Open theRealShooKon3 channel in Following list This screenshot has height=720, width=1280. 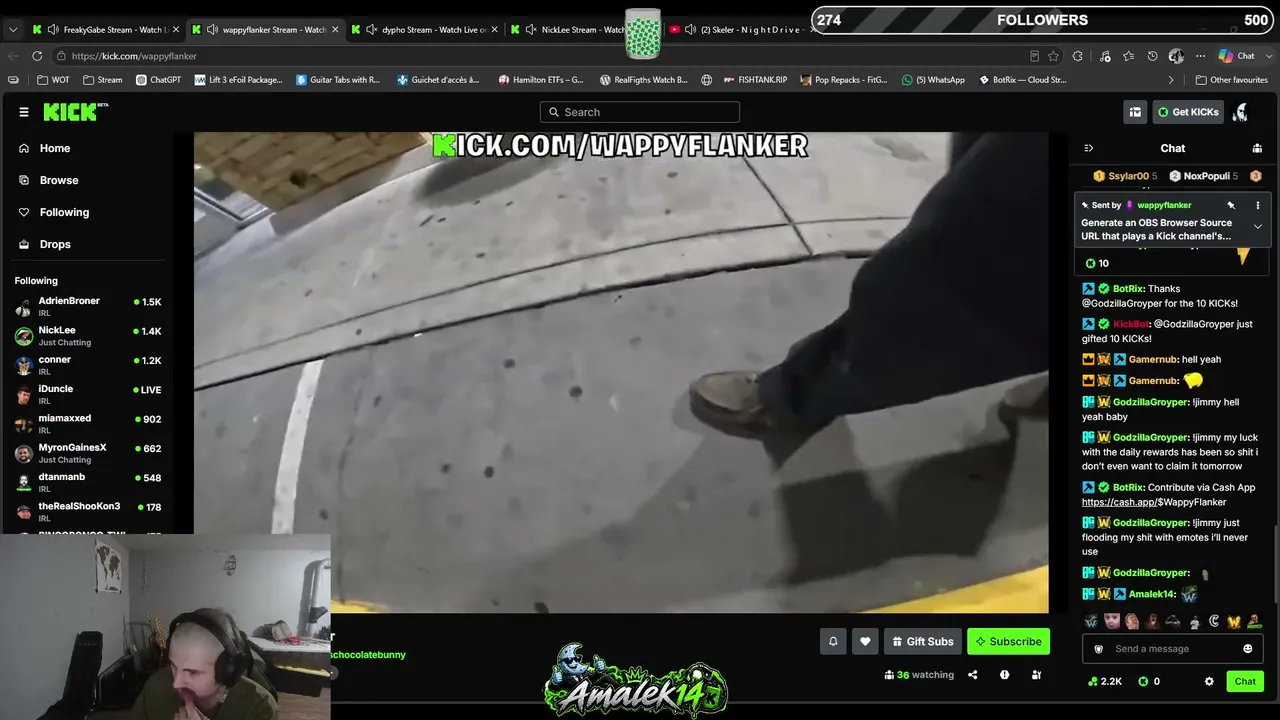(x=88, y=512)
